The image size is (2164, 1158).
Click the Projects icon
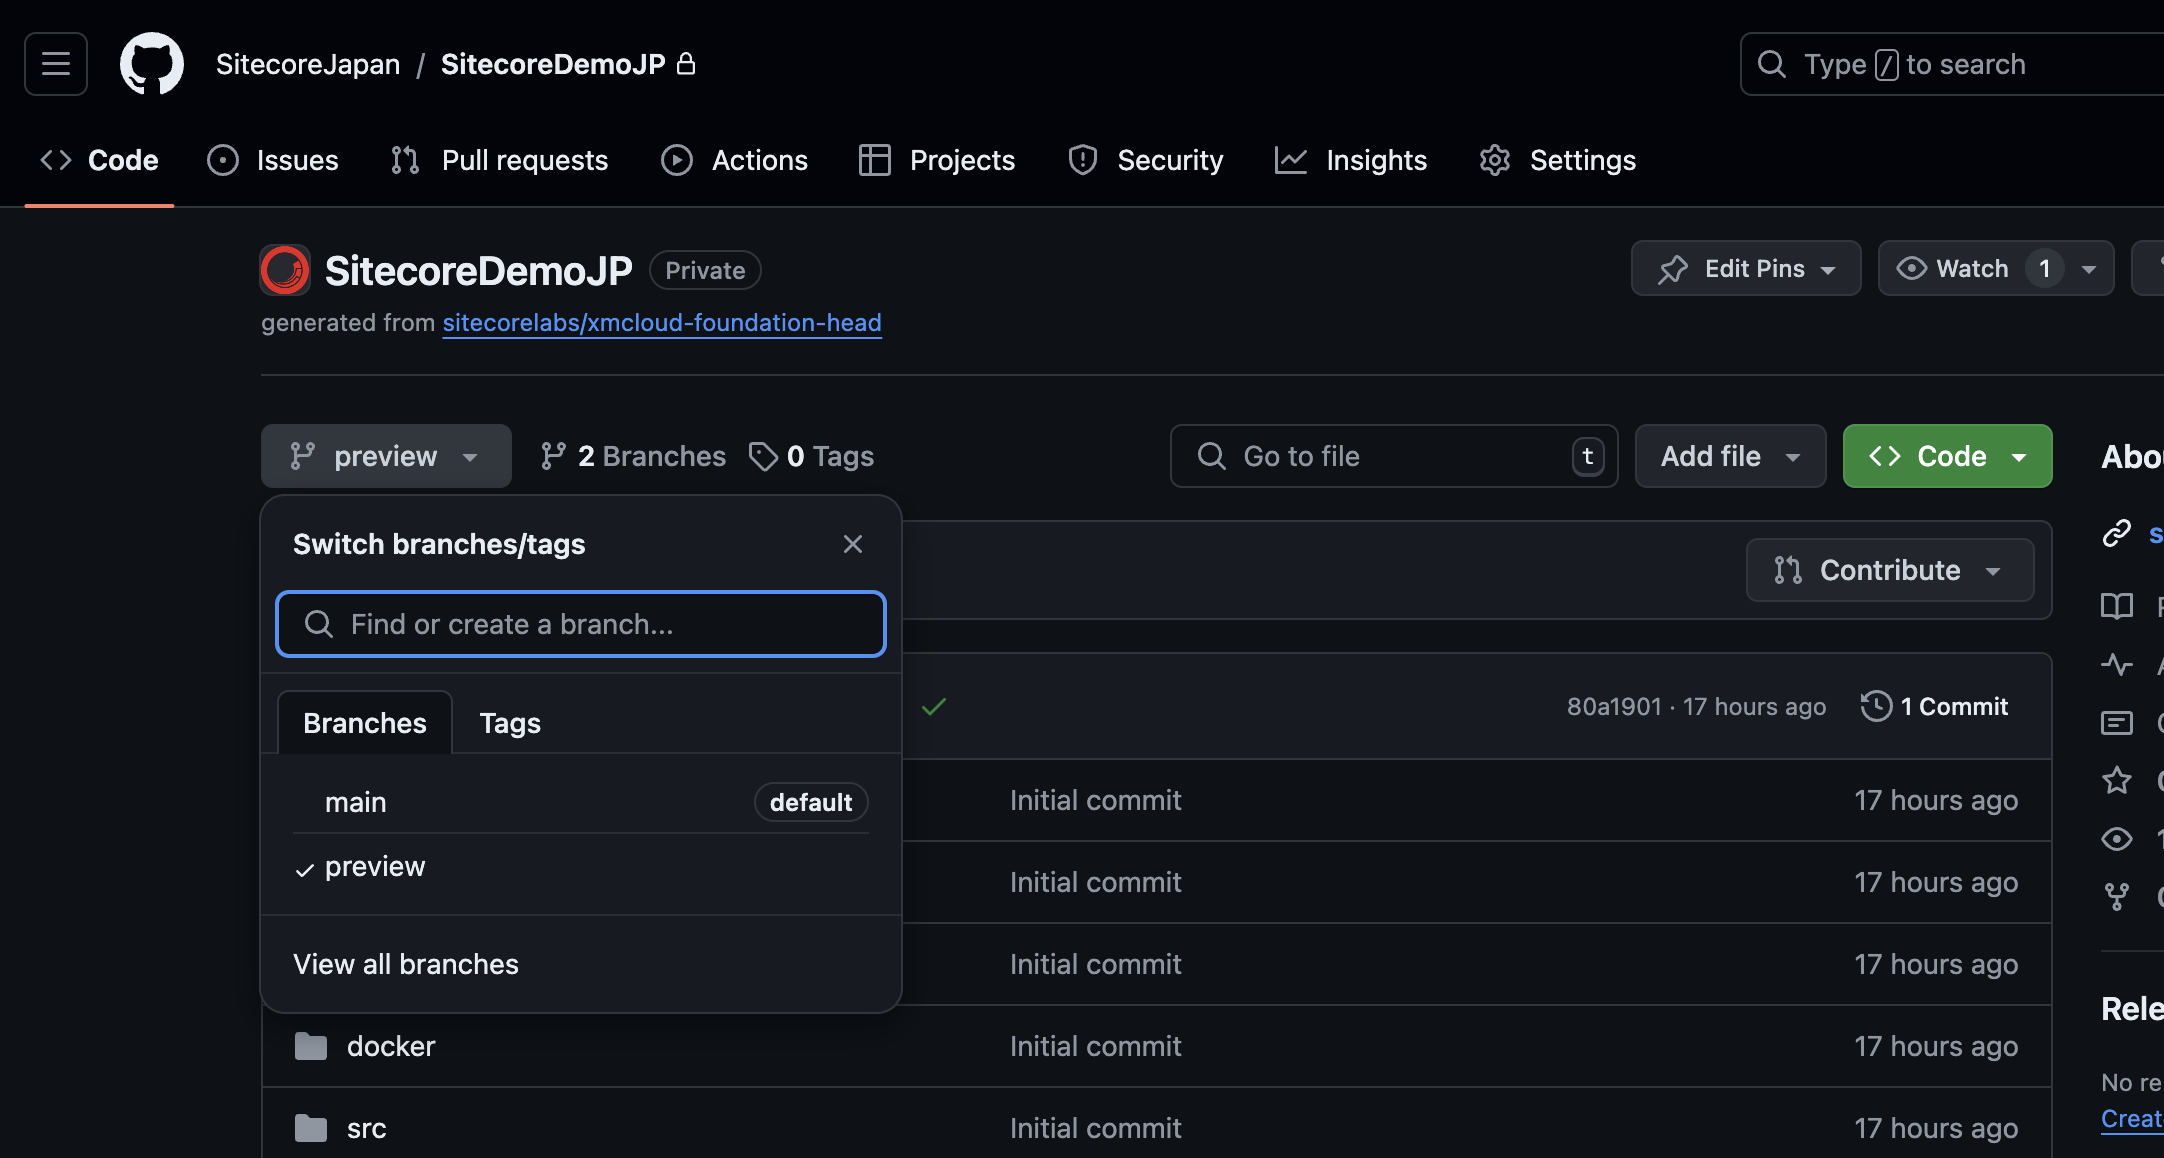coord(874,159)
